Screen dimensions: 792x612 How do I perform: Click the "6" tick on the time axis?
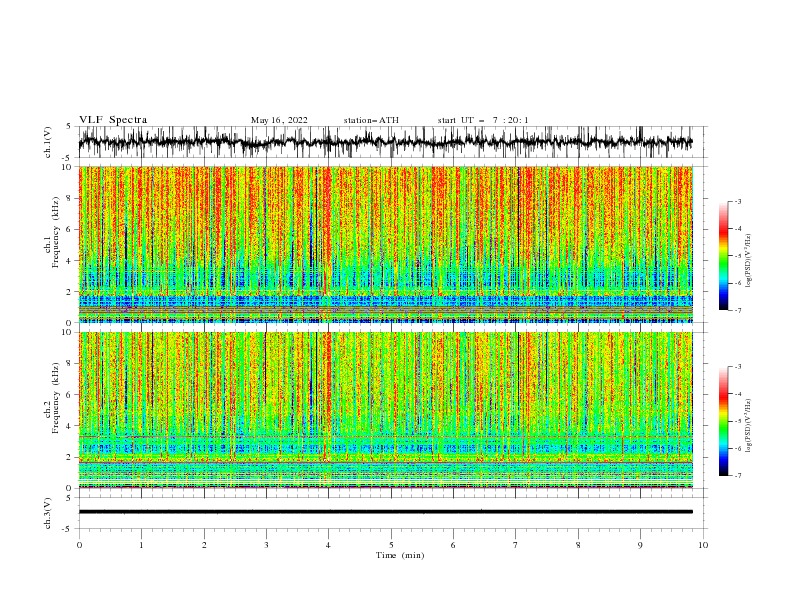(453, 545)
